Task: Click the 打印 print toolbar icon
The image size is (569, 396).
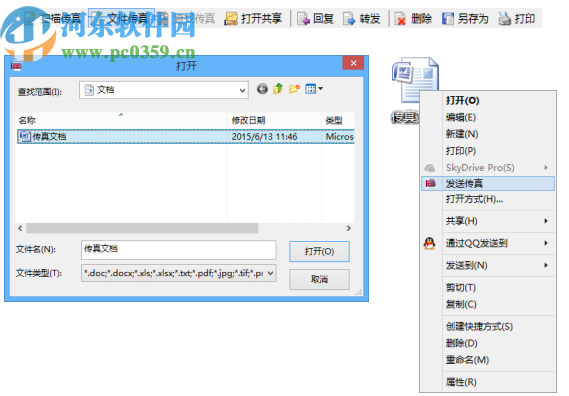Action: click(x=504, y=19)
